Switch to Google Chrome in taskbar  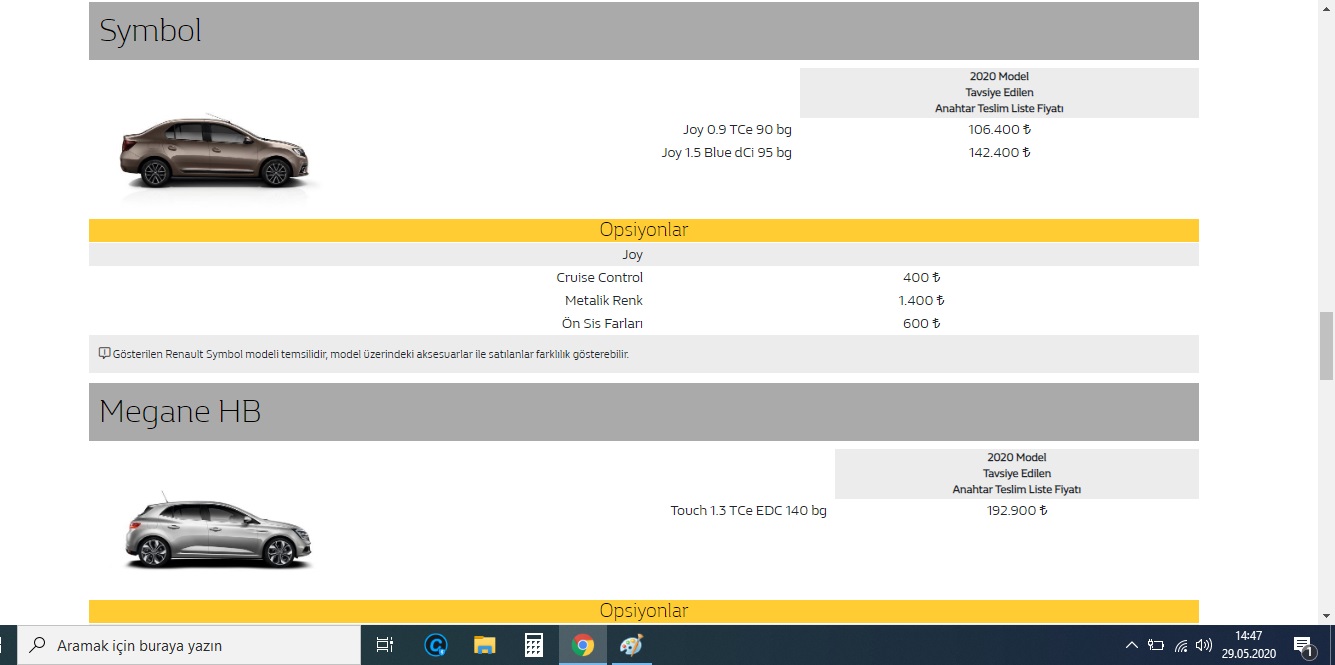pyautogui.click(x=582, y=645)
